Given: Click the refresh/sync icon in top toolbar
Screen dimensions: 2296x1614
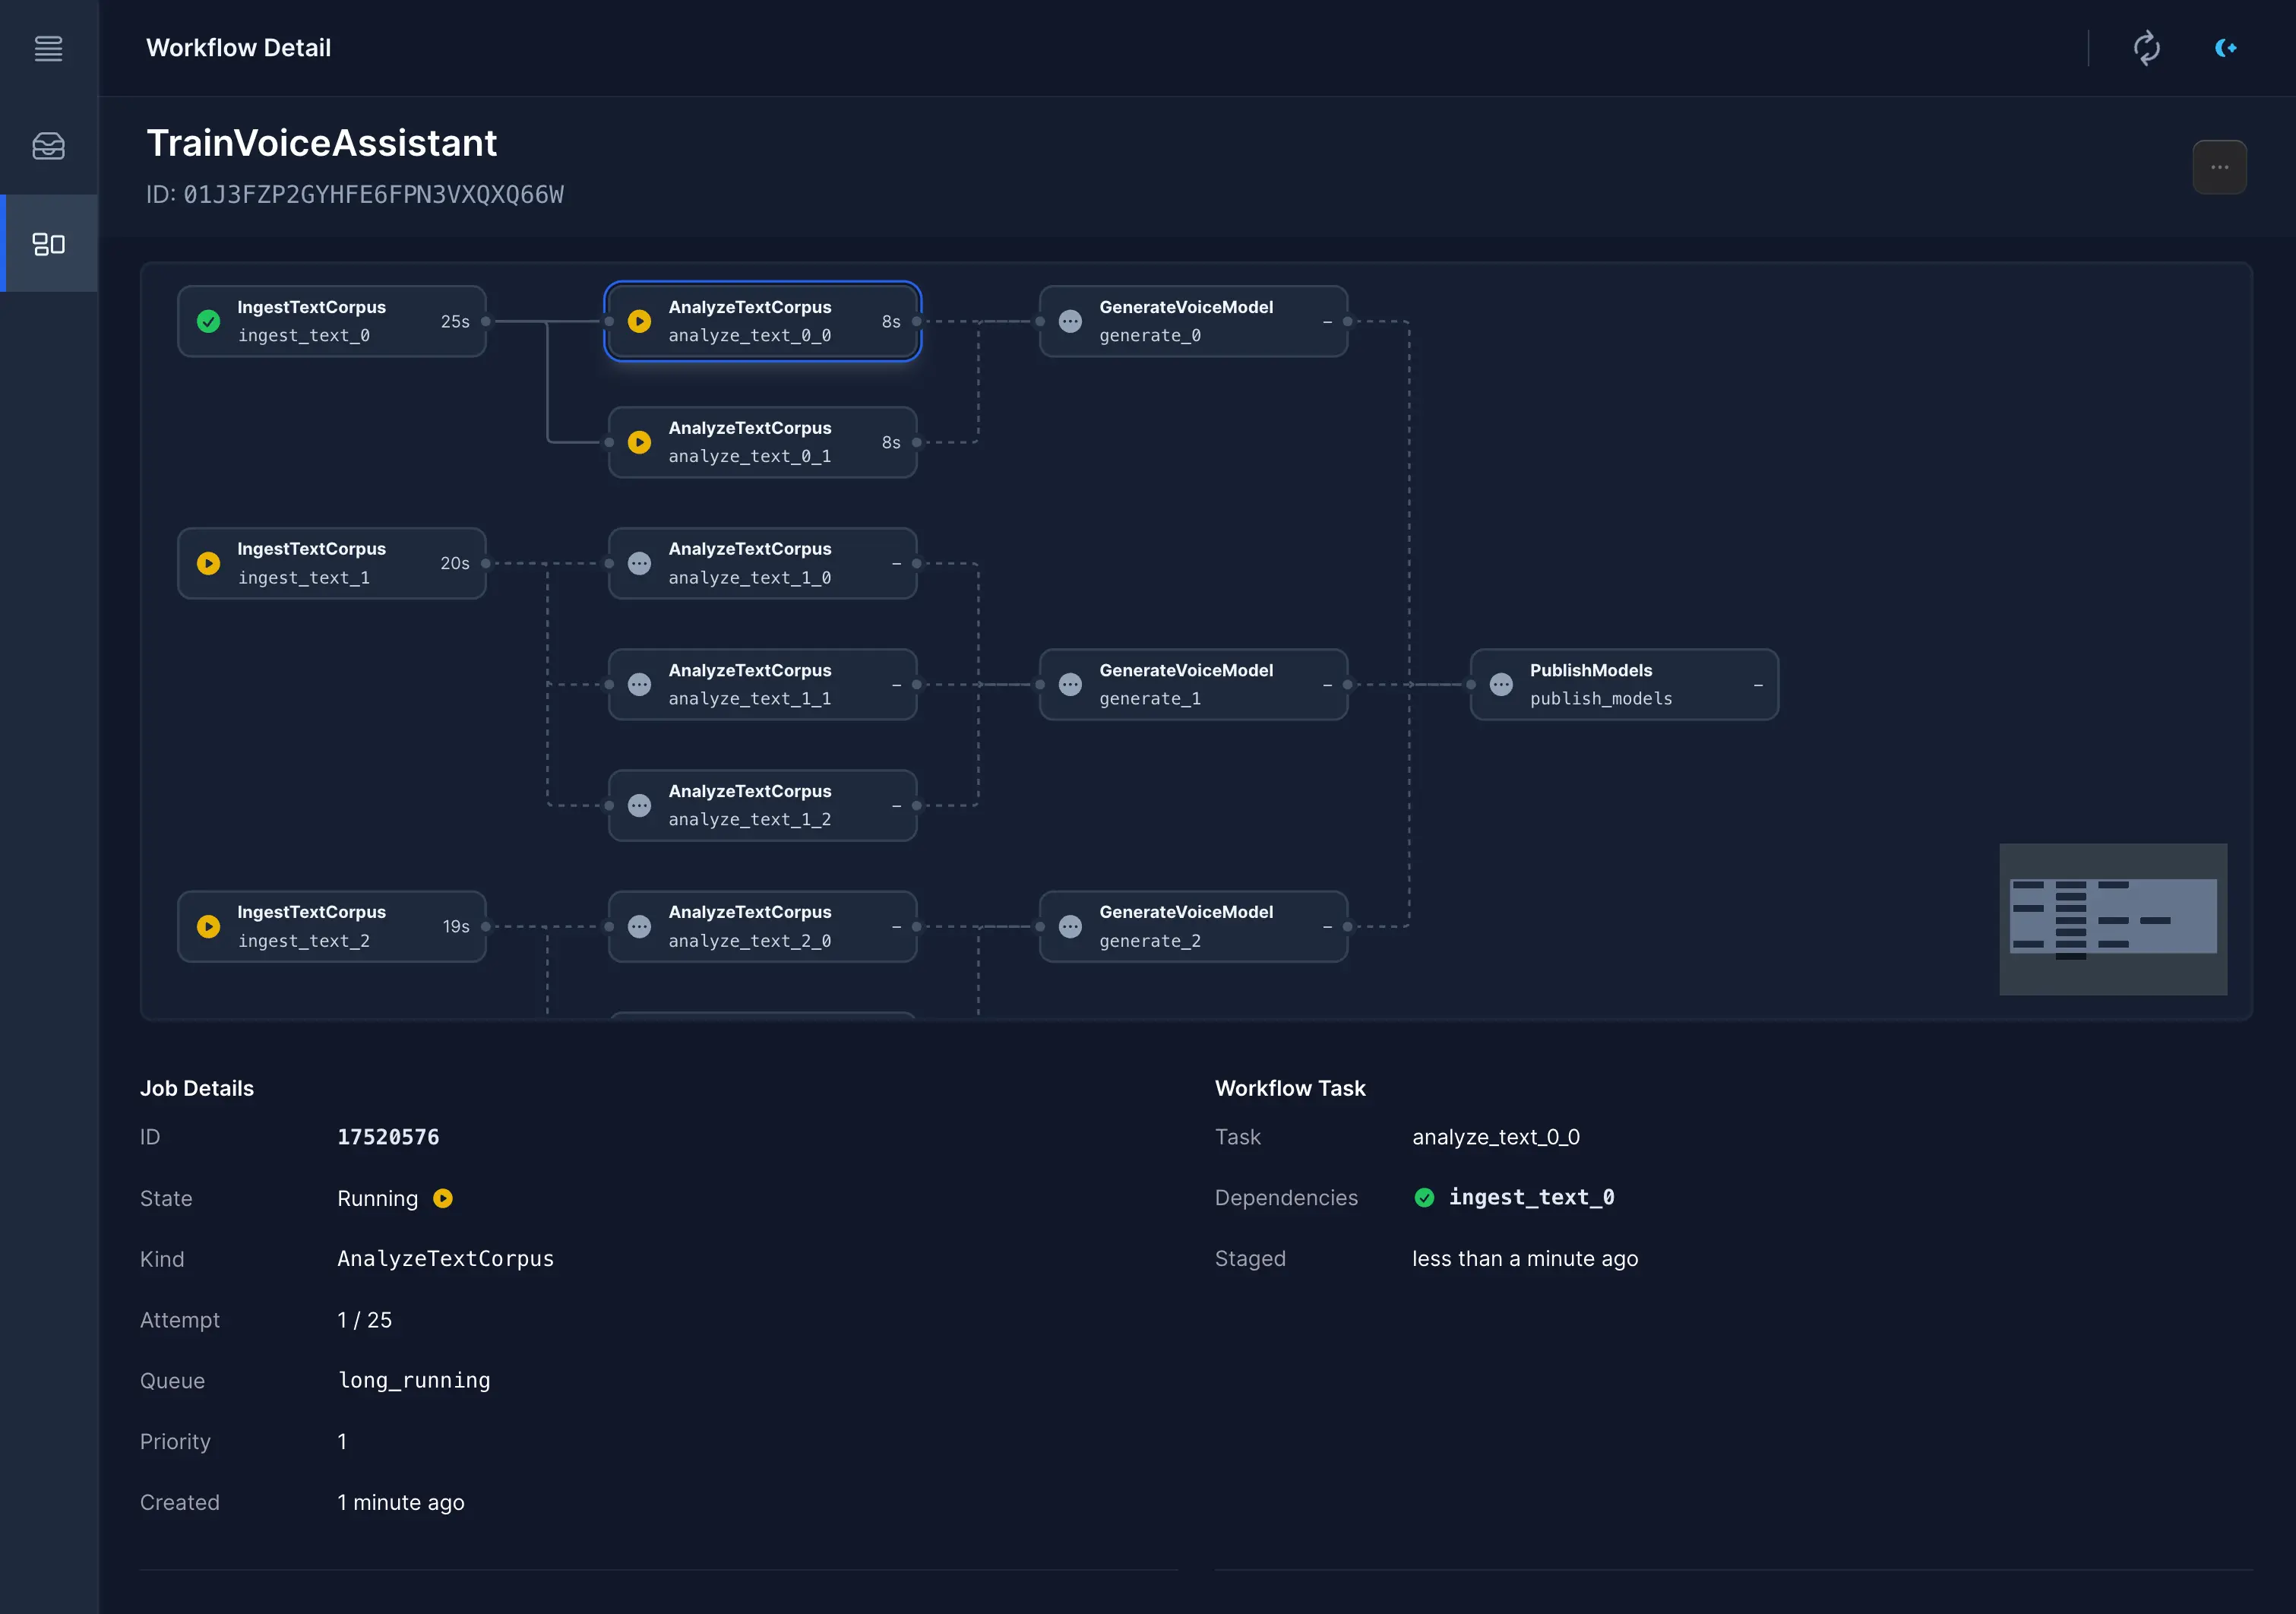Looking at the screenshot, I should pos(2144,47).
